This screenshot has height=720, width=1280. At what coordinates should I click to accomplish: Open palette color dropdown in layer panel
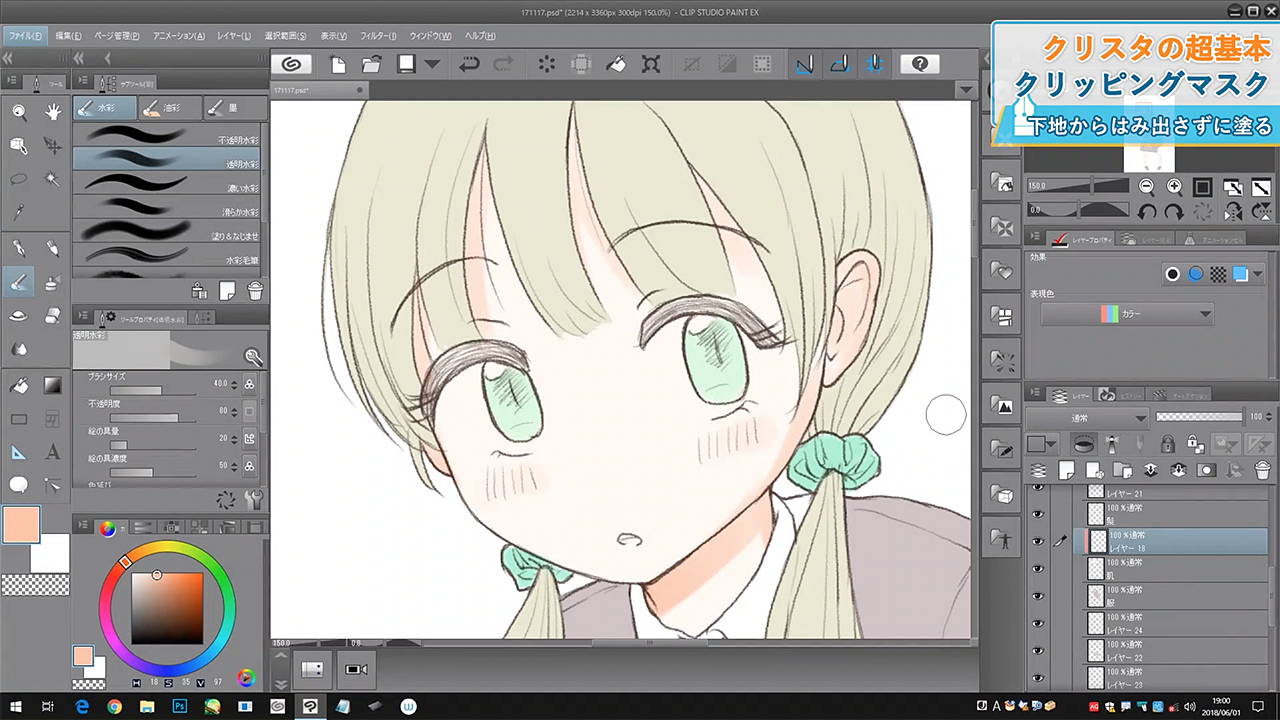click(x=1044, y=443)
